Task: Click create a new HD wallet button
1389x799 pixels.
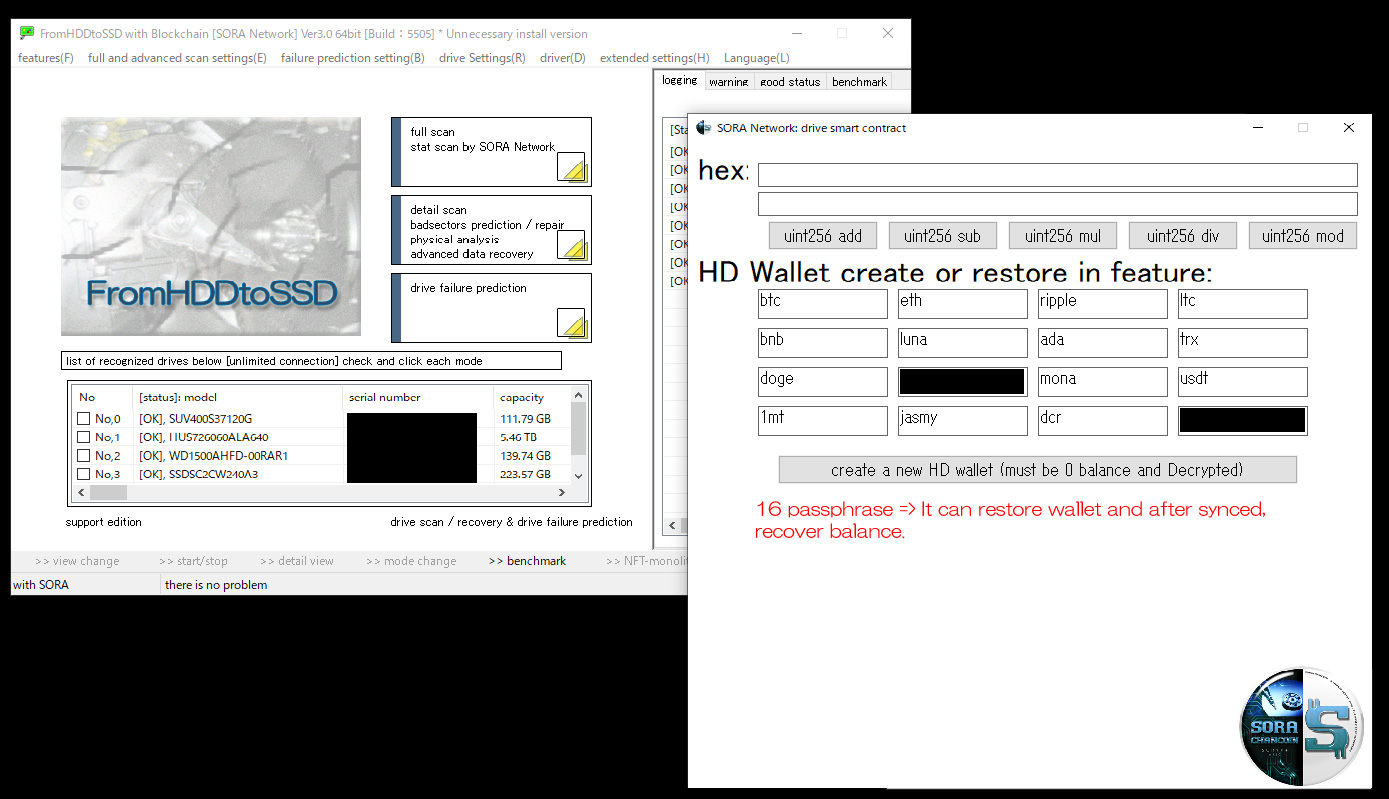Action: (1037, 470)
